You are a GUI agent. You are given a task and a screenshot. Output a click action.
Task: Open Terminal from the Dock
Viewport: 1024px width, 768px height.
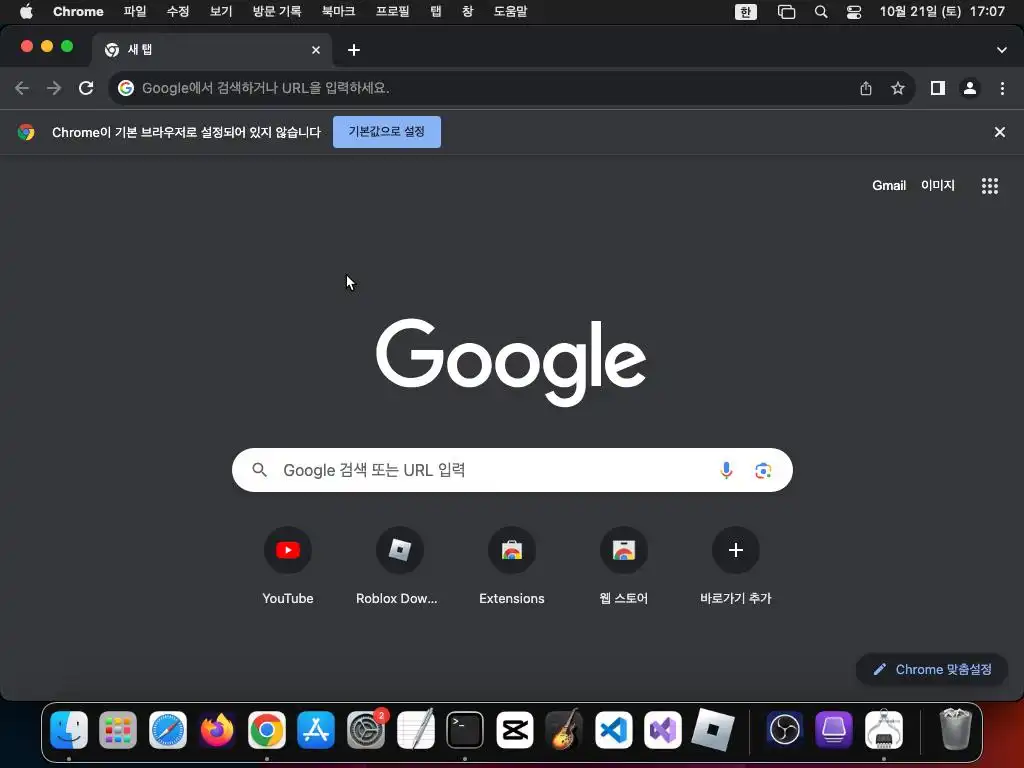click(x=465, y=729)
